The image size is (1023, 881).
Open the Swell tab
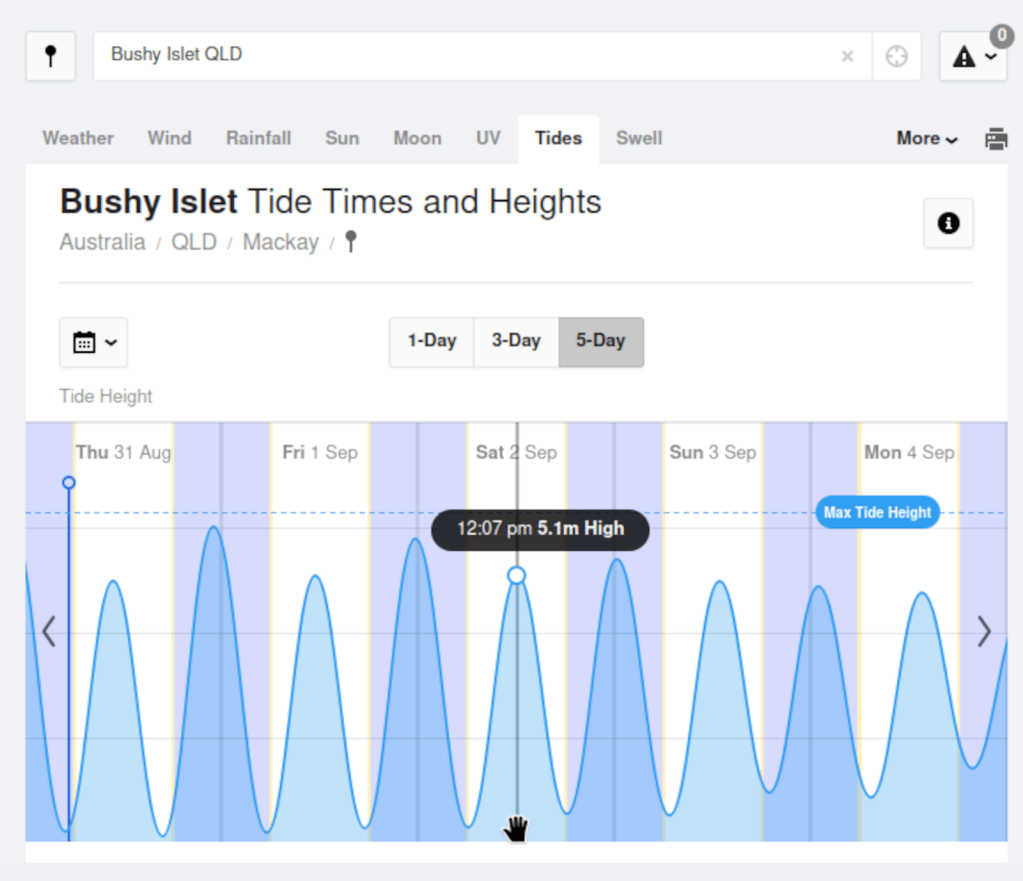(639, 139)
